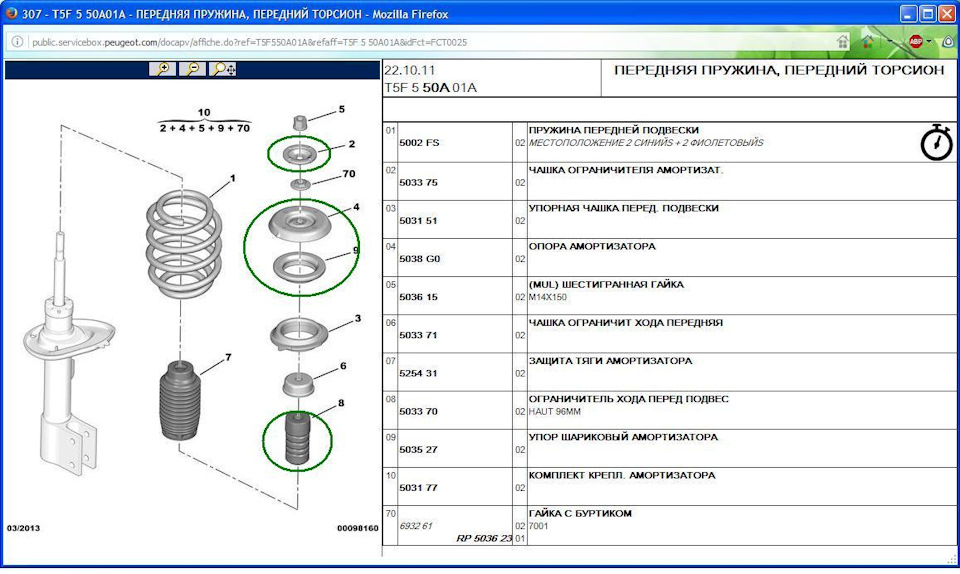
Task: Select part number 5254 31
Action: 418,373
